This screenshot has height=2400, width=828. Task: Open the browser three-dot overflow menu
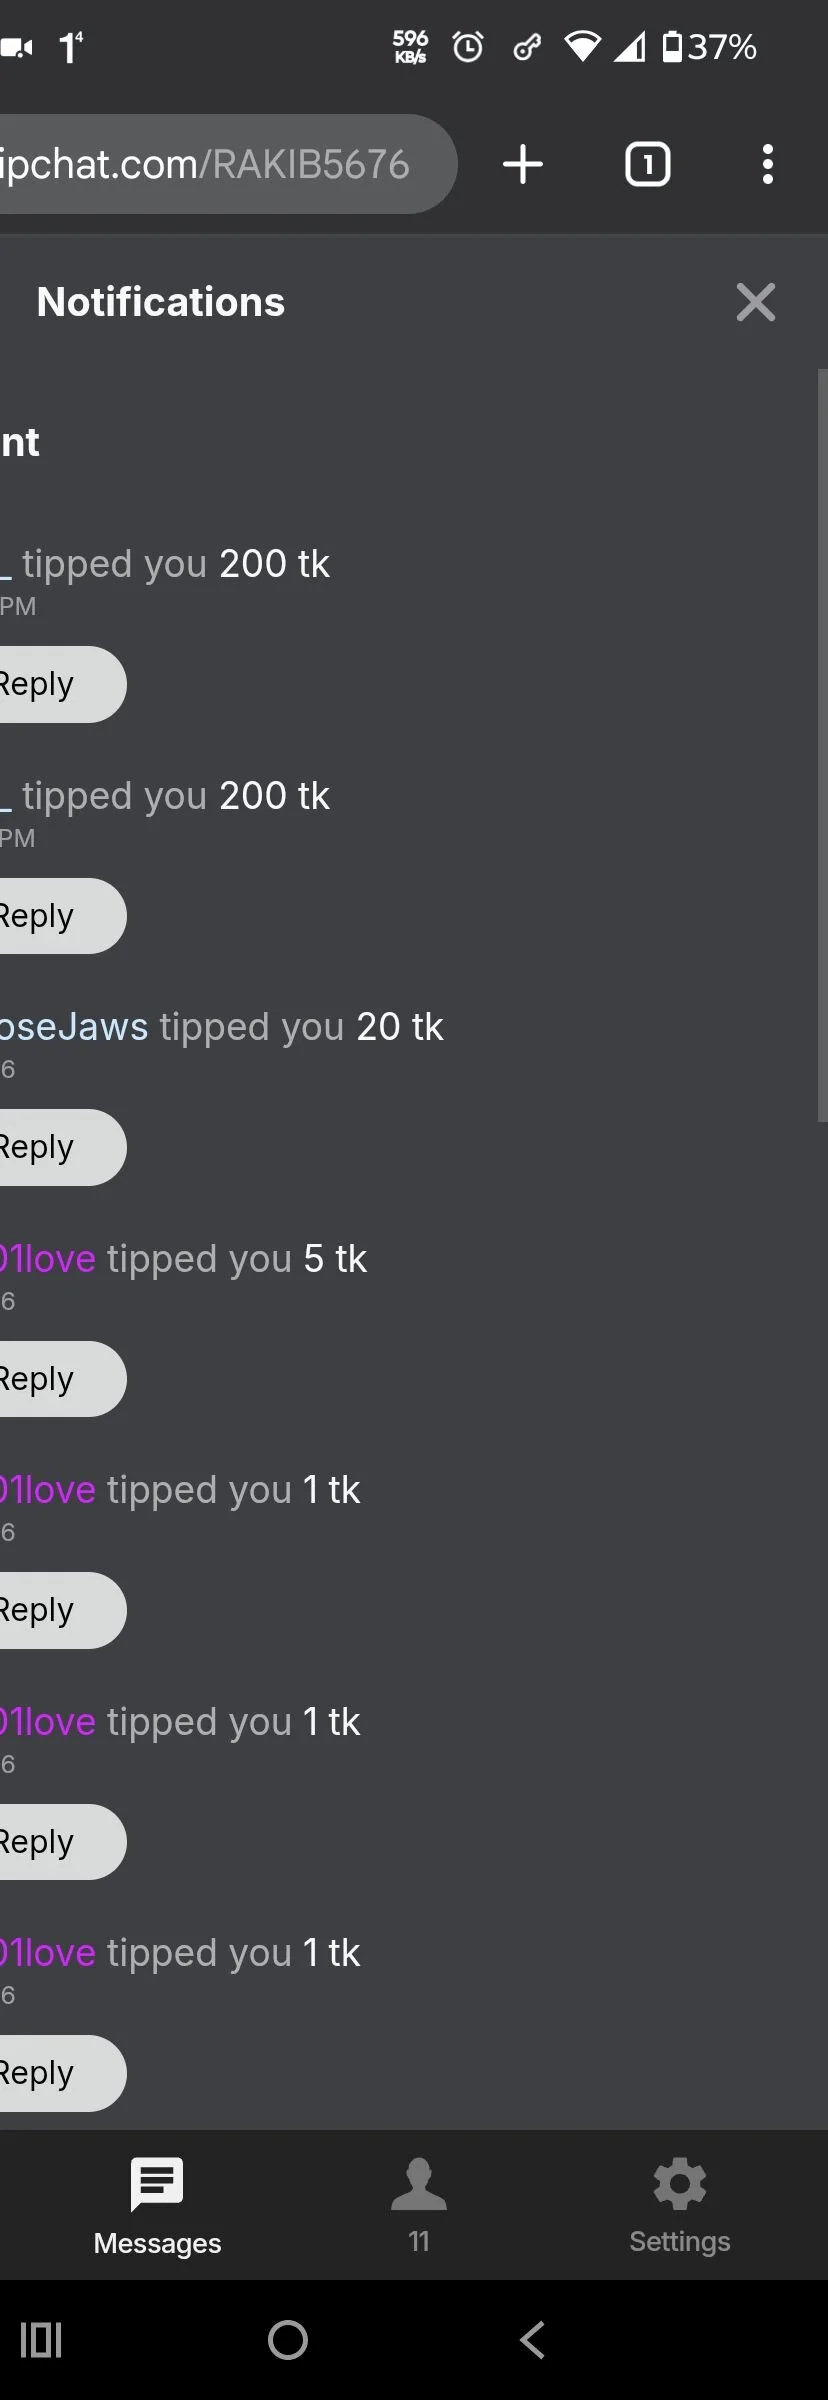767,164
